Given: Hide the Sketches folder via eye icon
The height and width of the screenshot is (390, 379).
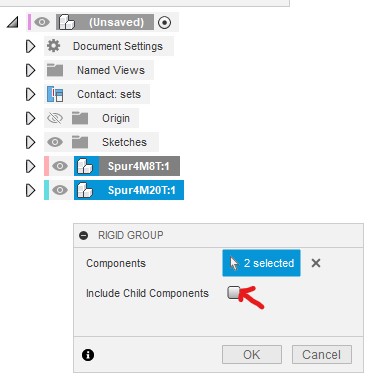Looking at the screenshot, I should click(x=55, y=142).
